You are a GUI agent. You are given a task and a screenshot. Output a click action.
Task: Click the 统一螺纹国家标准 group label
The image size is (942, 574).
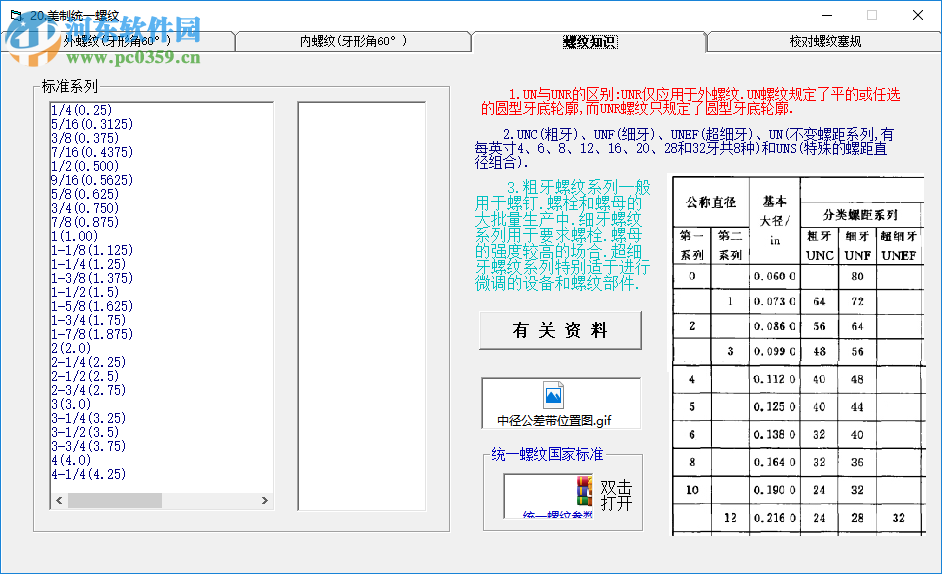click(x=547, y=454)
